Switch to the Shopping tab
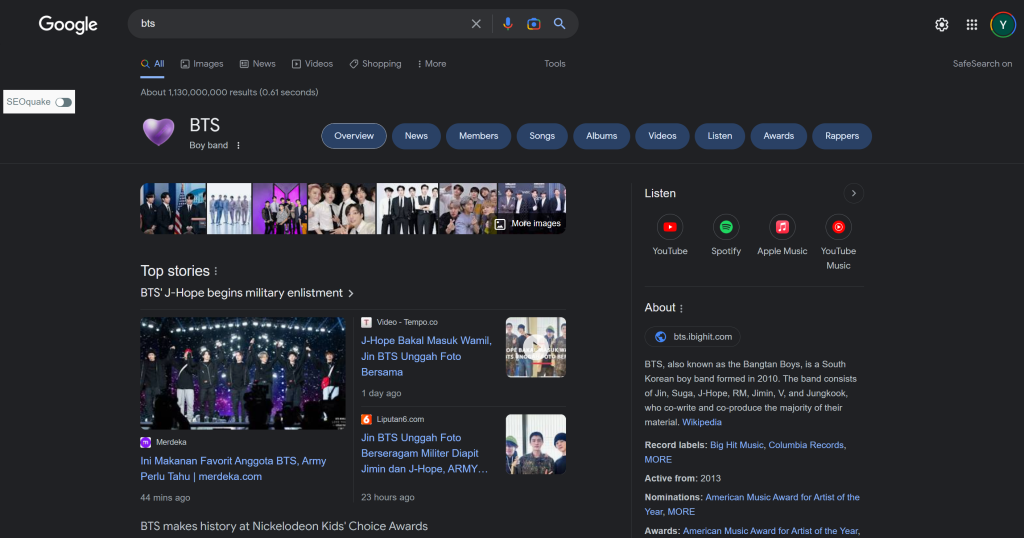1024x538 pixels. 375,64
